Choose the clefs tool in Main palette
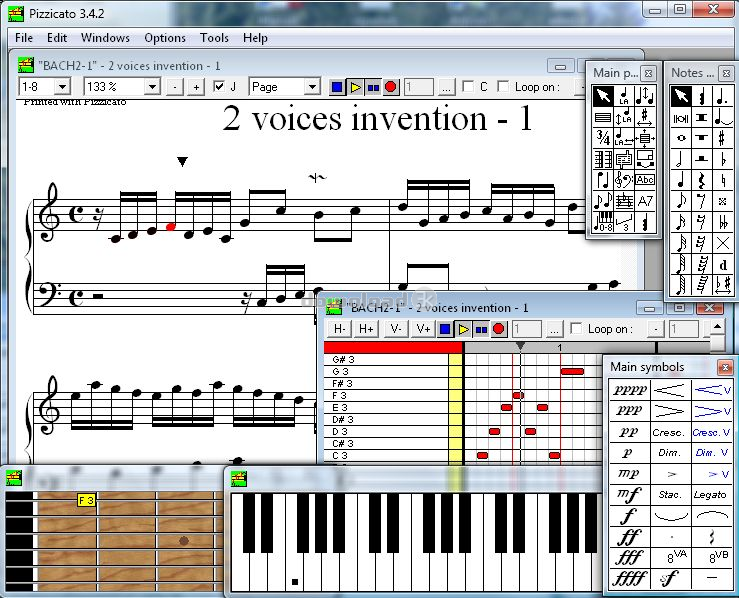This screenshot has height=598, width=739. (624, 180)
